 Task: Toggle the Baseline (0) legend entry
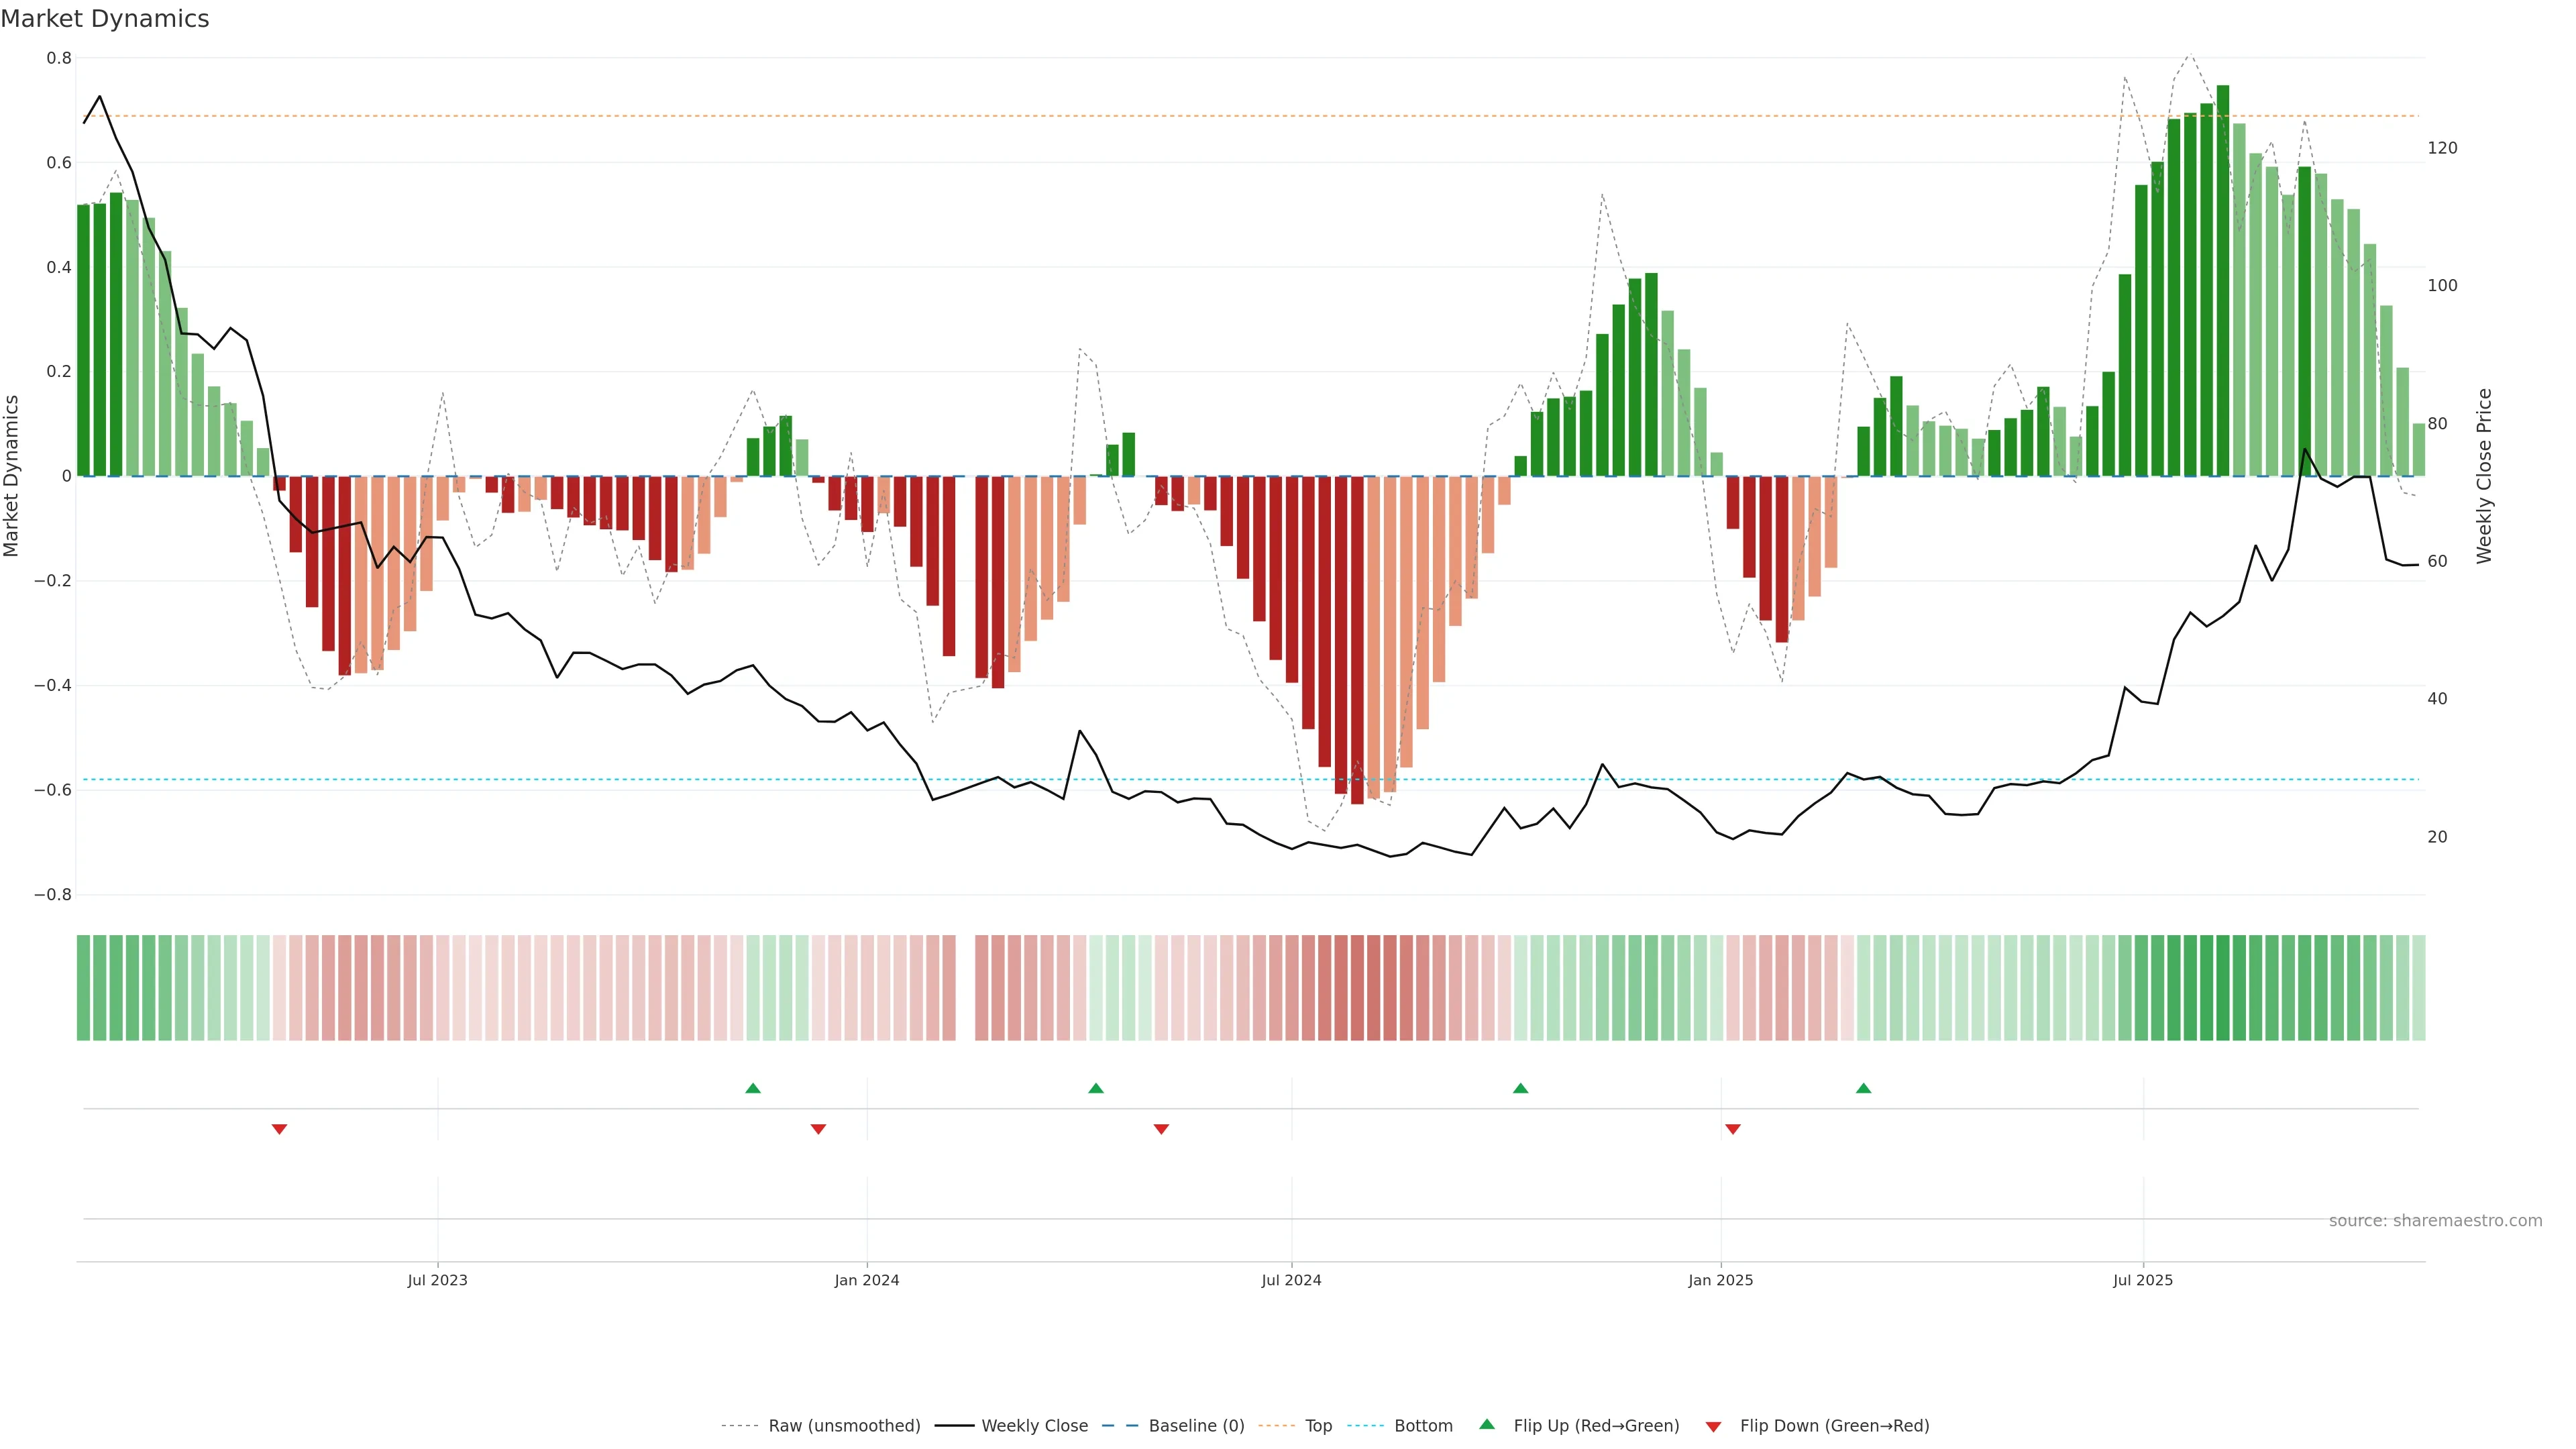pos(1196,1426)
